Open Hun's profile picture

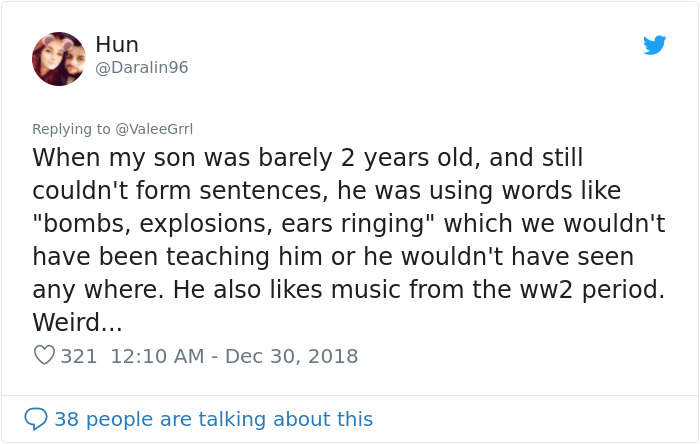coord(59,58)
